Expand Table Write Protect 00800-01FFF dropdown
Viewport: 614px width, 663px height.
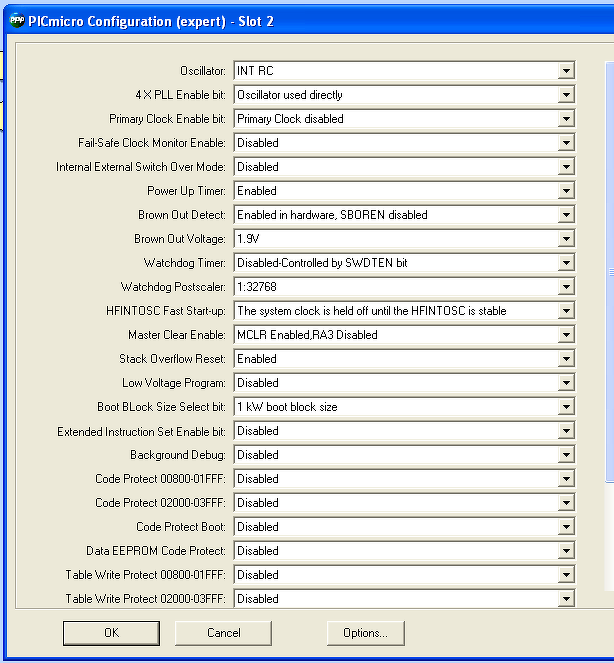pyautogui.click(x=404, y=575)
